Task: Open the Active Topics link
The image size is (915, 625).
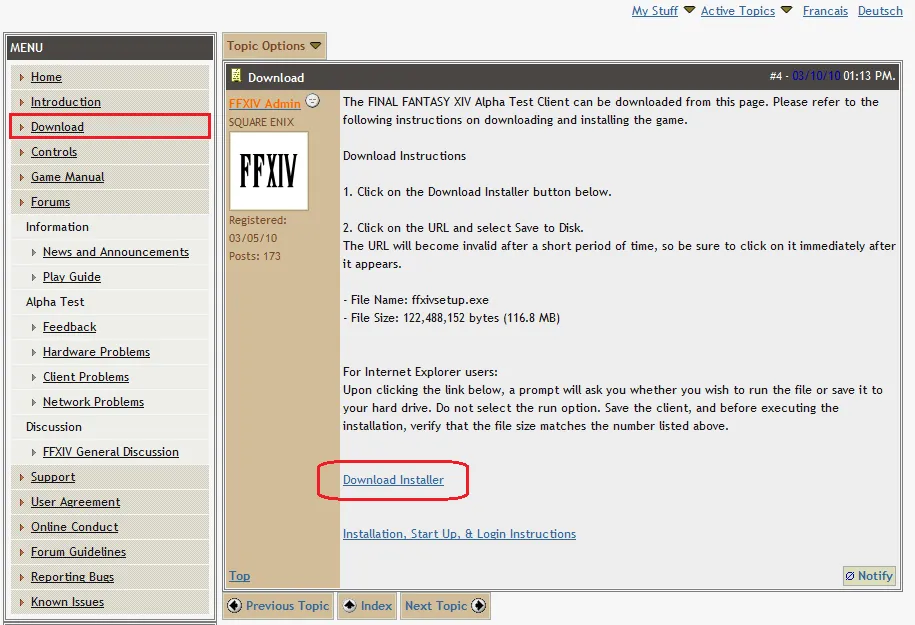Action: [738, 11]
